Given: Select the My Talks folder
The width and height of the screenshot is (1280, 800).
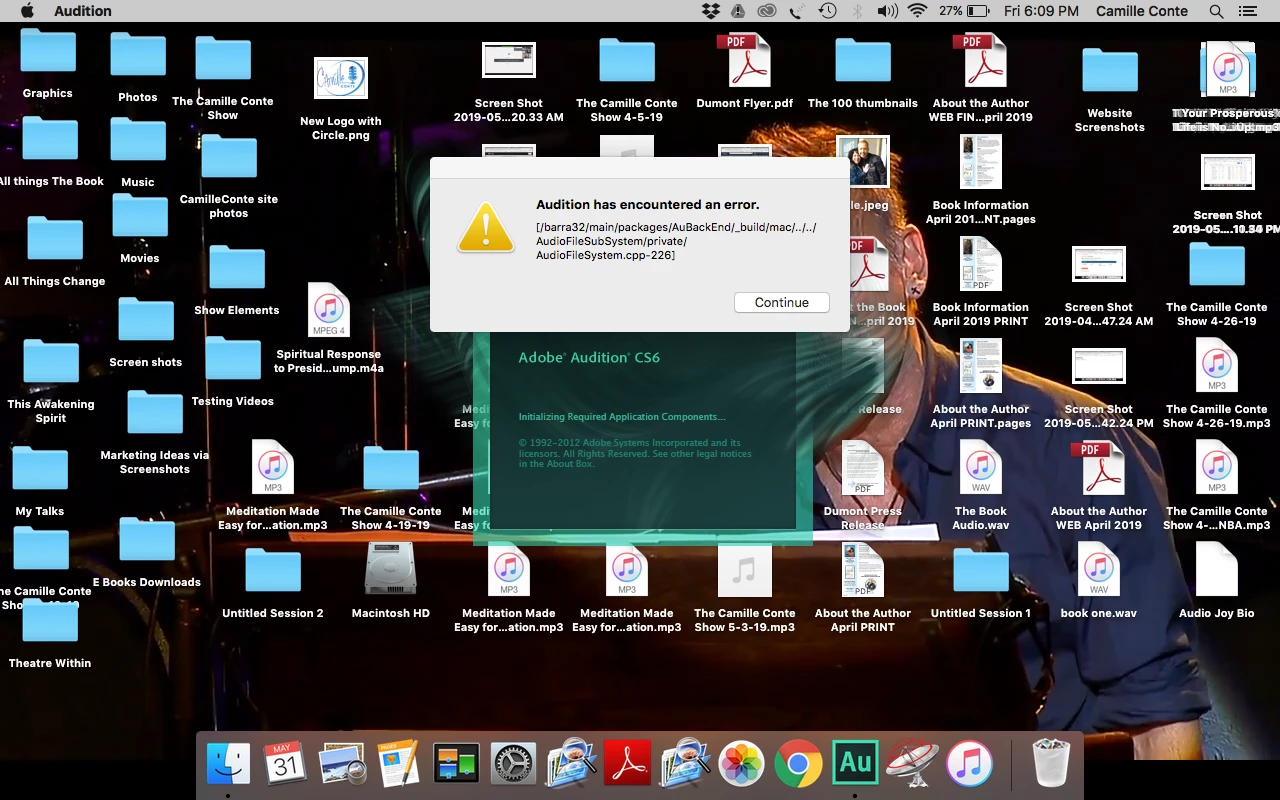Looking at the screenshot, I should point(40,469).
